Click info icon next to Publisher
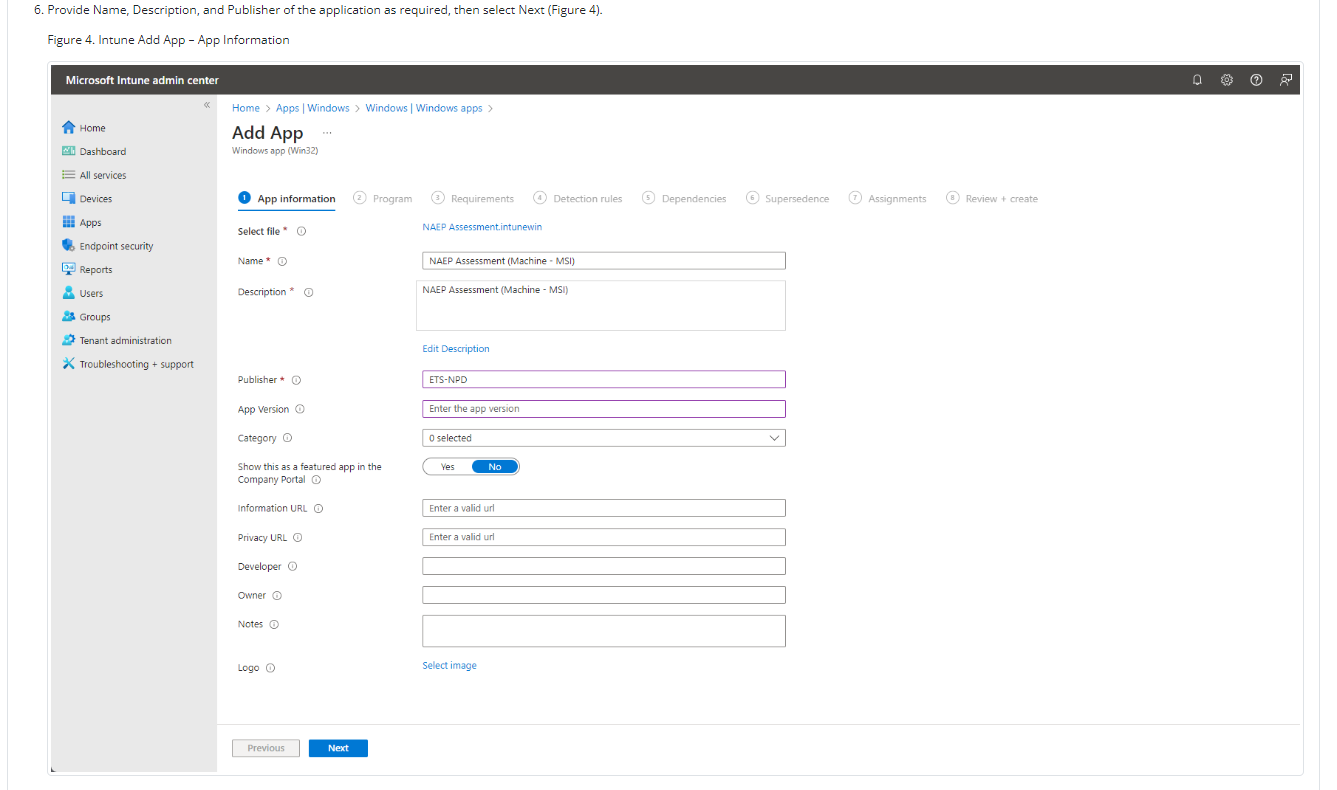The image size is (1337, 790). point(296,380)
